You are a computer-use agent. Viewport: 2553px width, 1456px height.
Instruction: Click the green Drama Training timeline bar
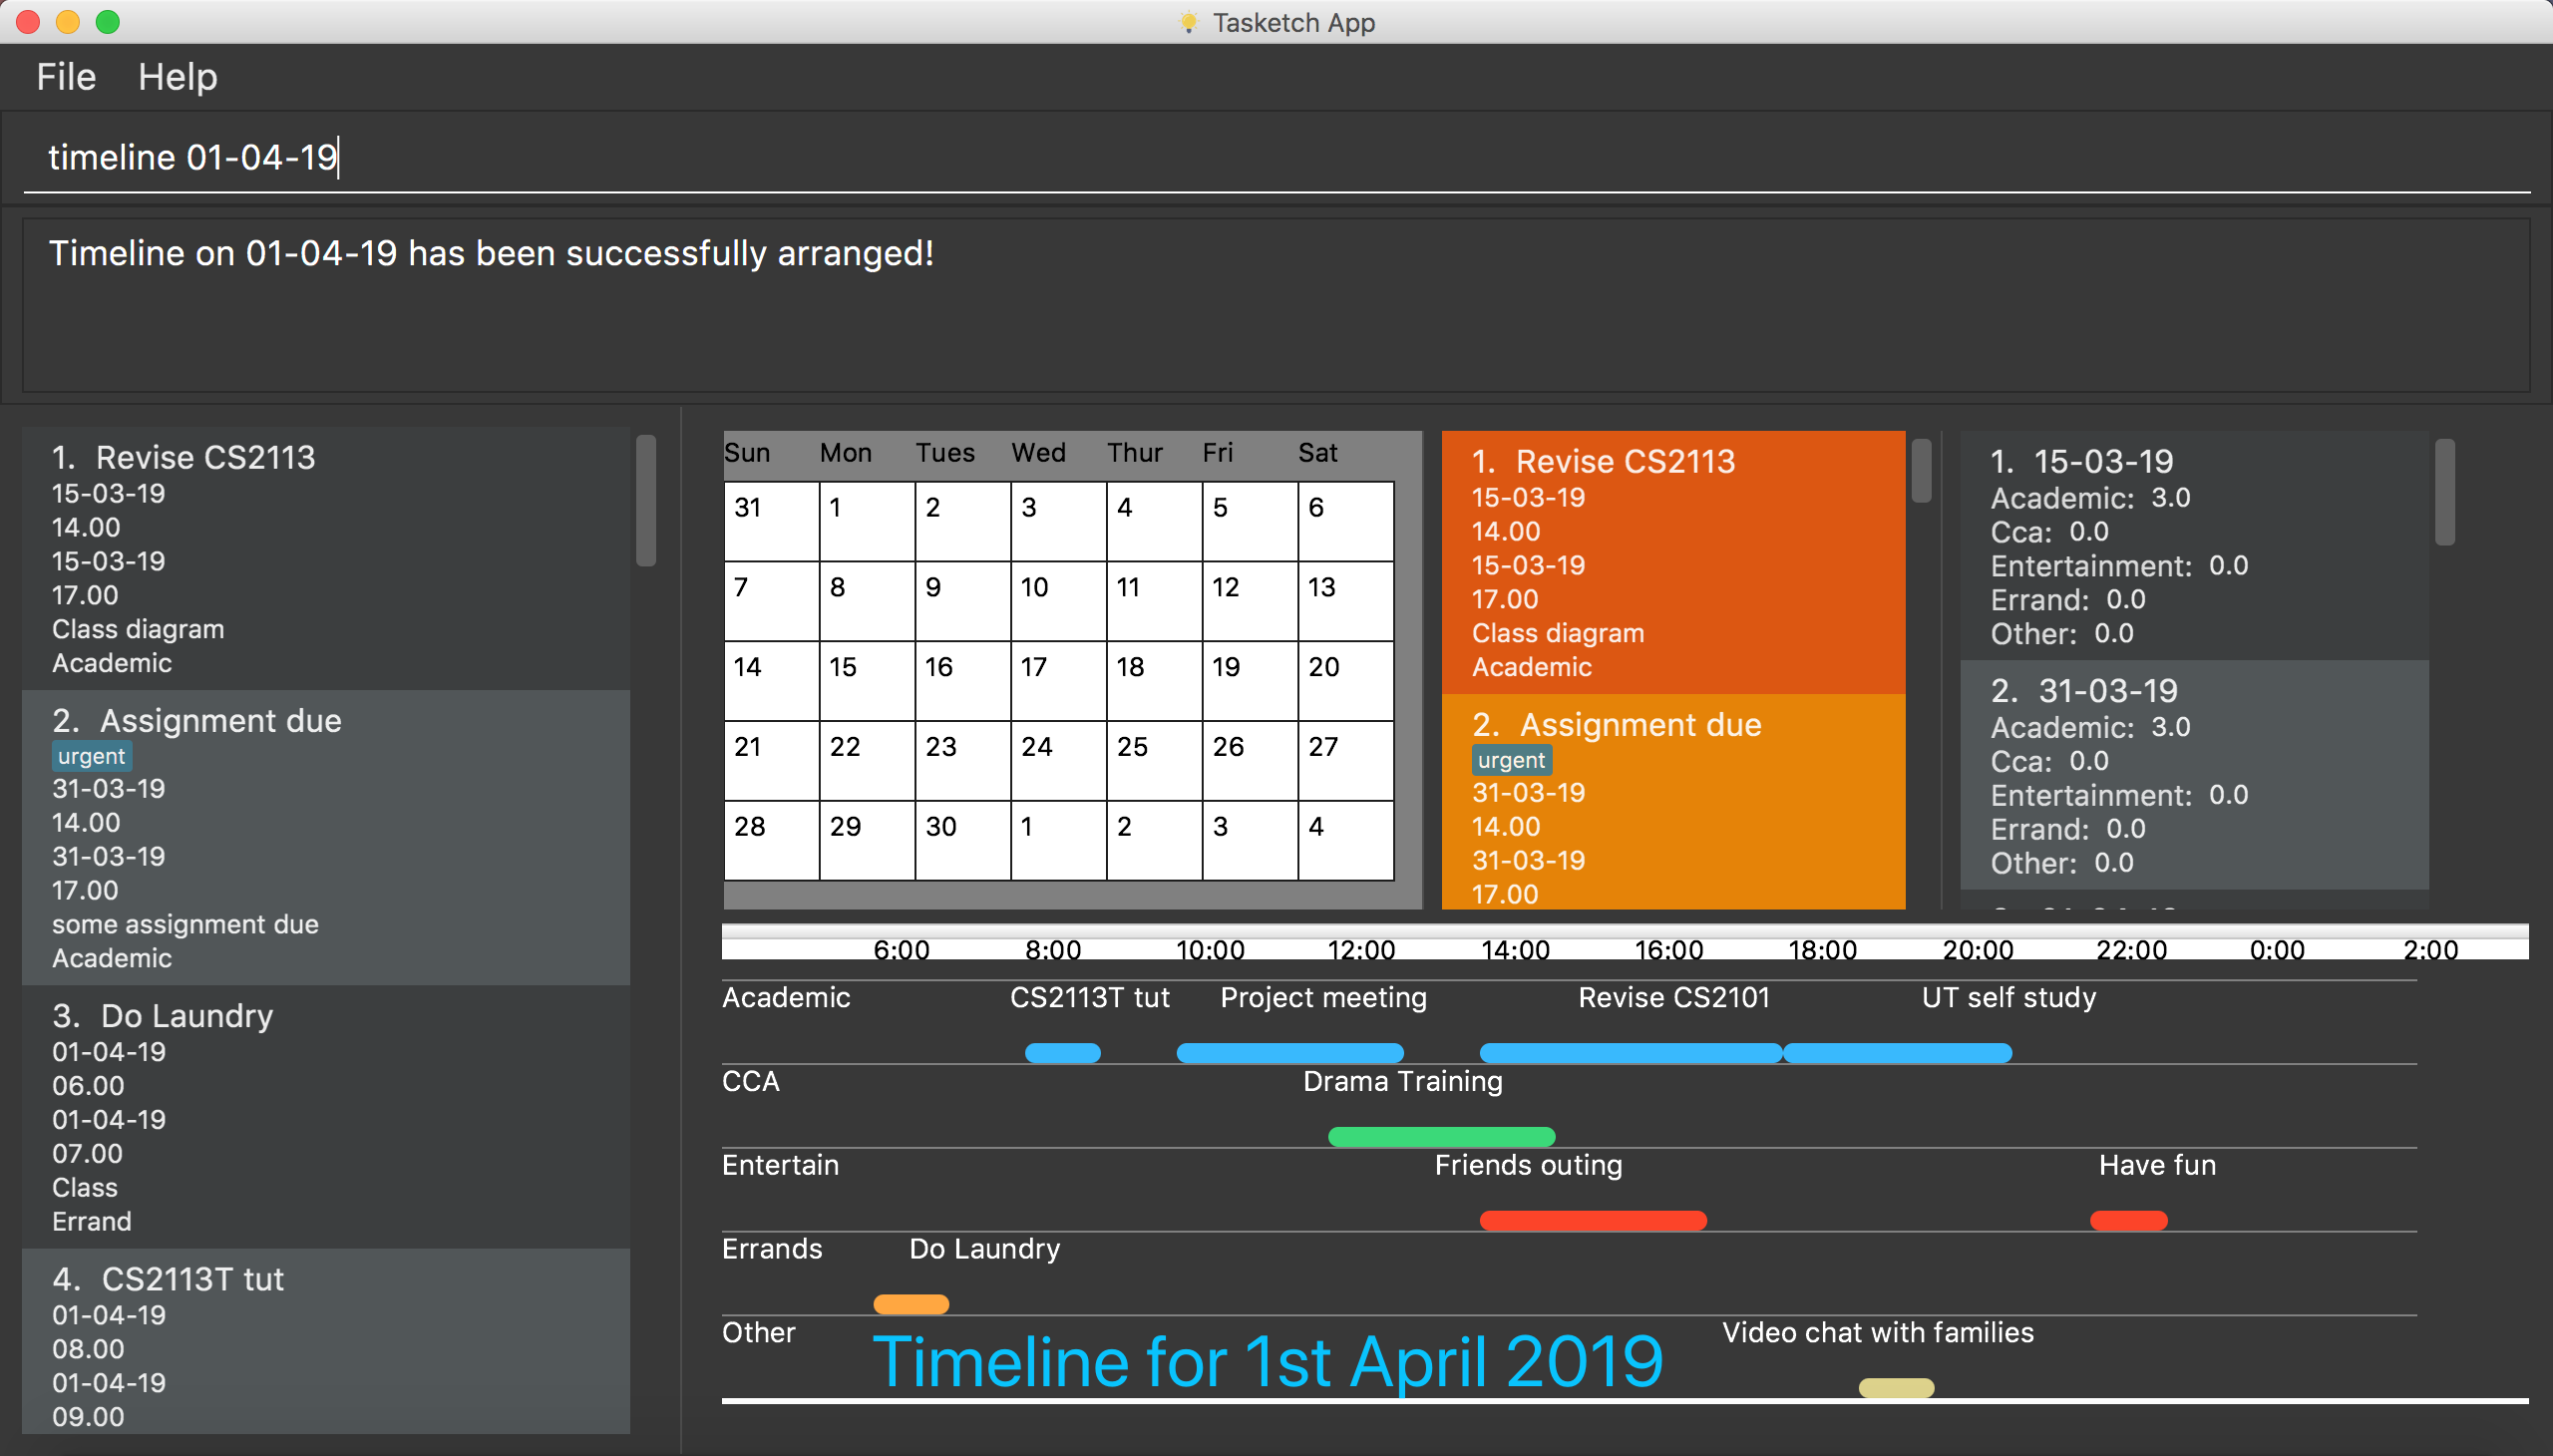coord(1441,1137)
